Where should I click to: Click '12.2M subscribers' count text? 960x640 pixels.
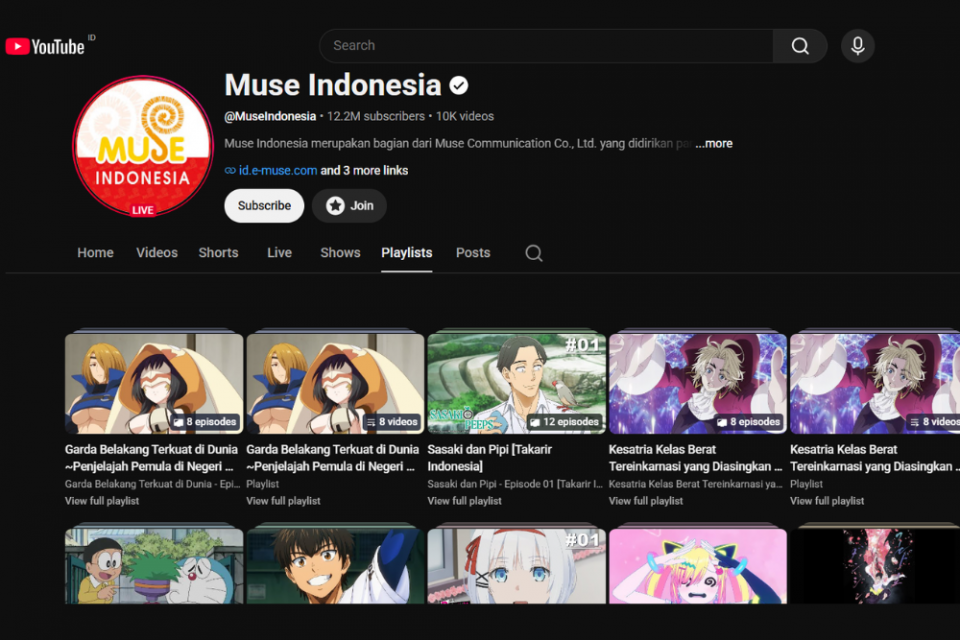click(376, 116)
